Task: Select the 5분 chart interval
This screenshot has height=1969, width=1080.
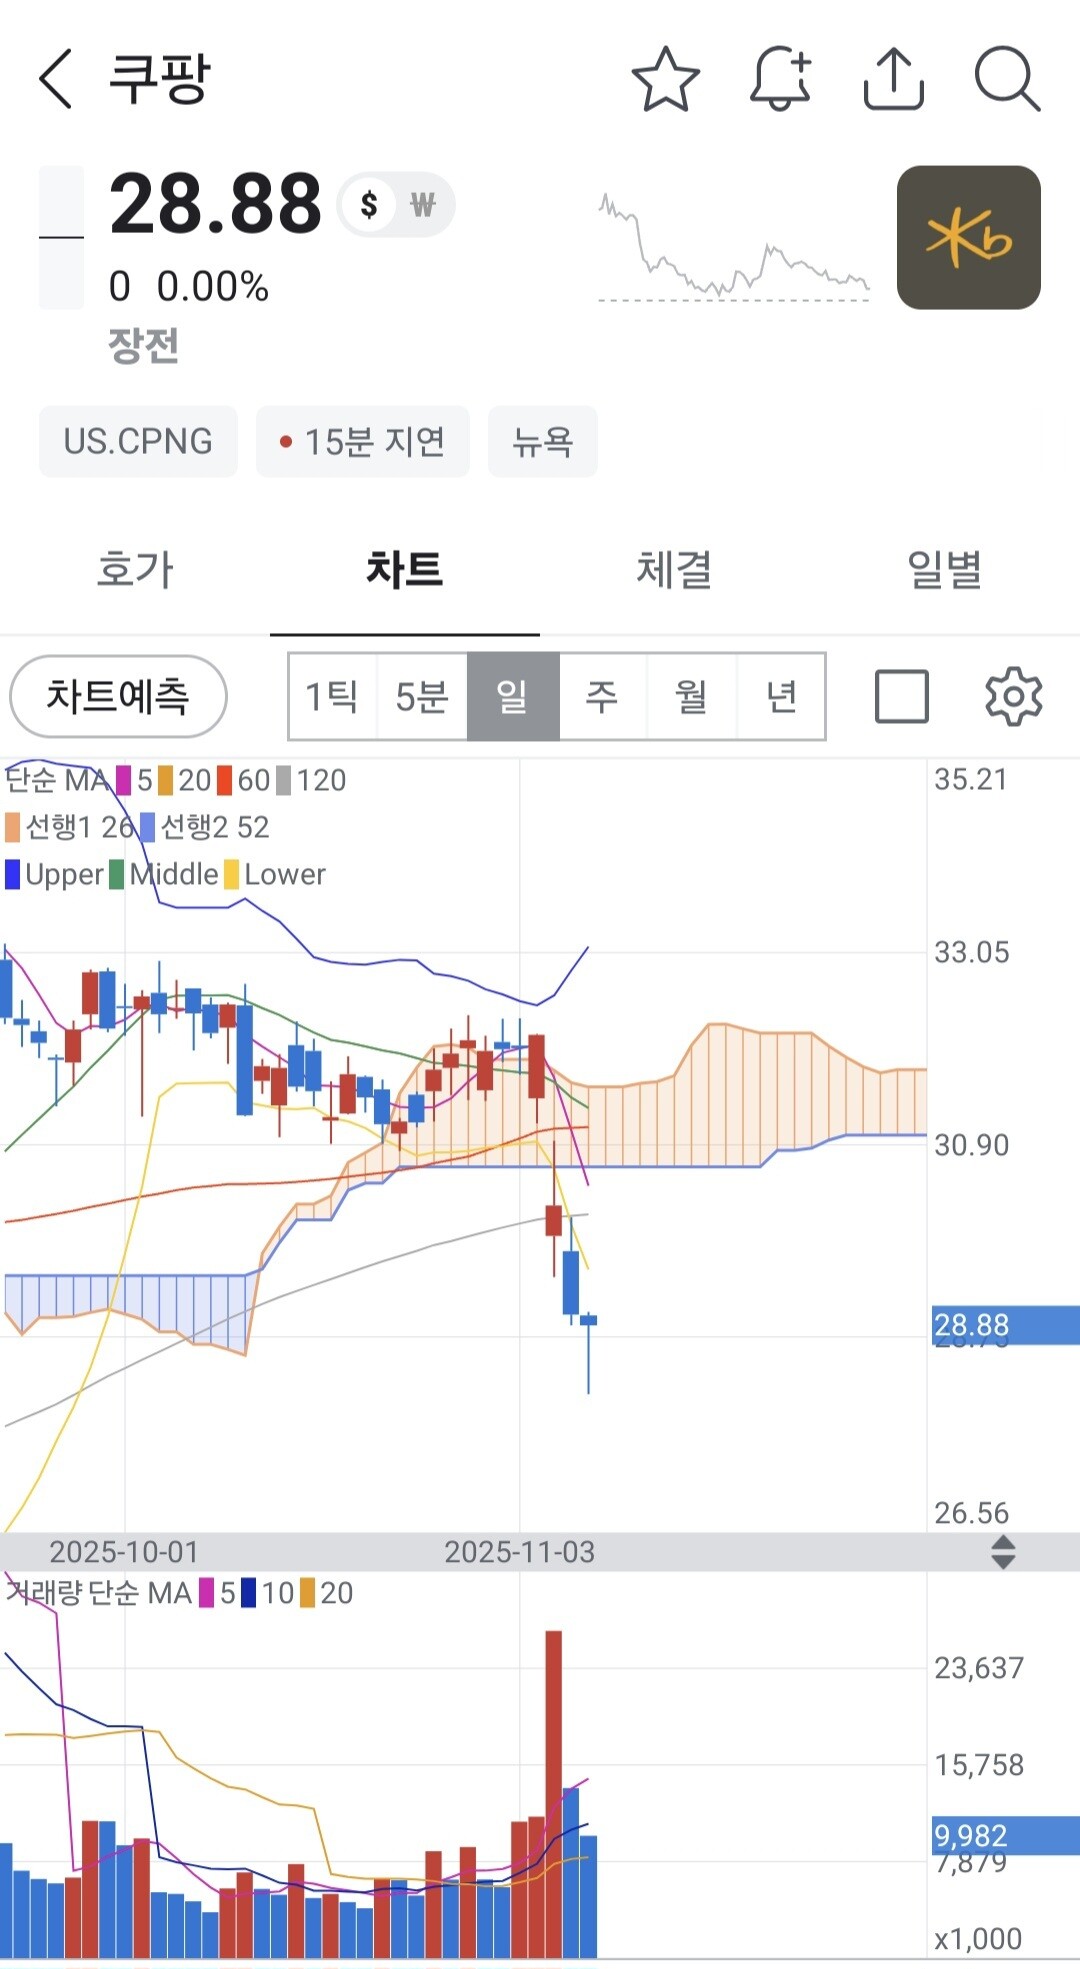Action: 422,697
